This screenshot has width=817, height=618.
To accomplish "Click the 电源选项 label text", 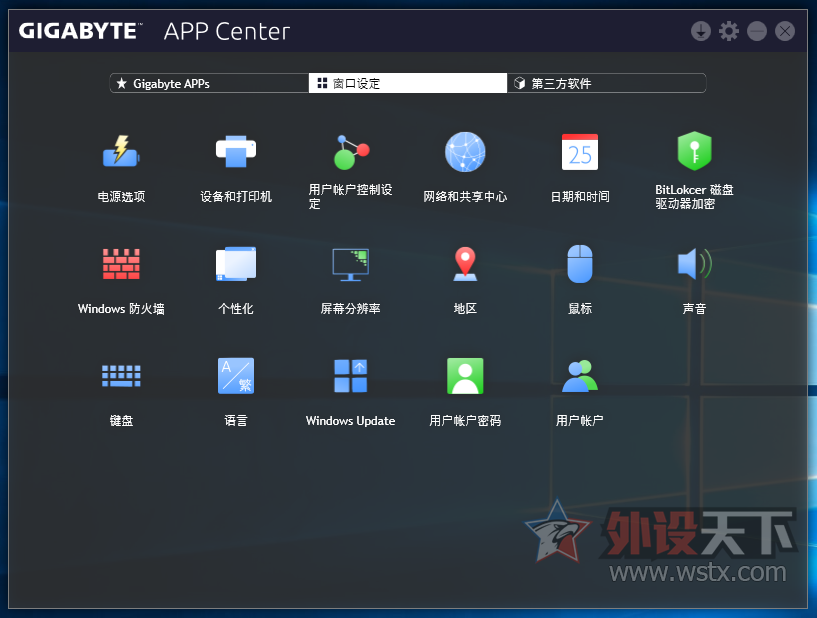I will click(x=121, y=197).
